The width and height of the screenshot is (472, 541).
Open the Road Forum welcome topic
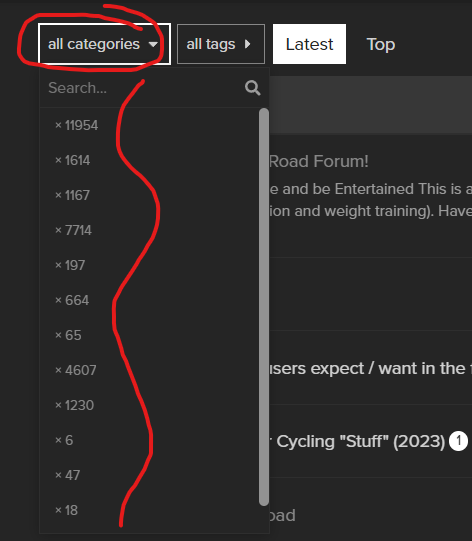point(319,161)
